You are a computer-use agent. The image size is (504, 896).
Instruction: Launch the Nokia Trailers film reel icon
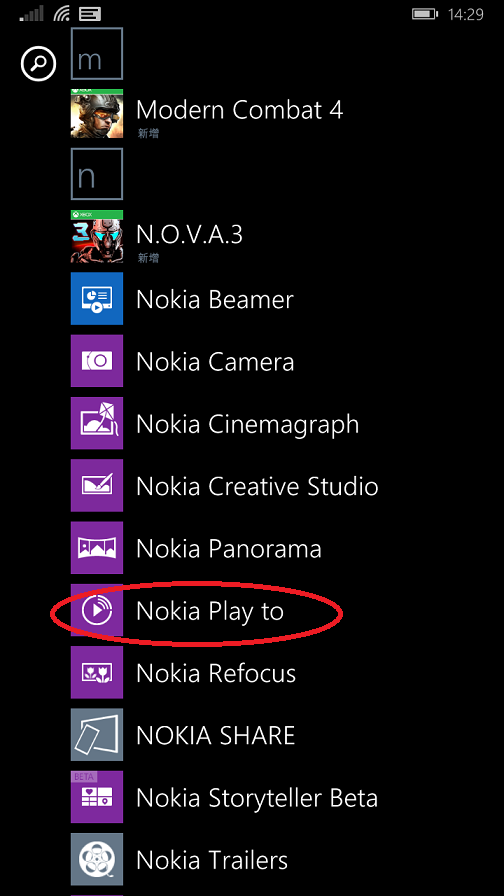[97, 859]
